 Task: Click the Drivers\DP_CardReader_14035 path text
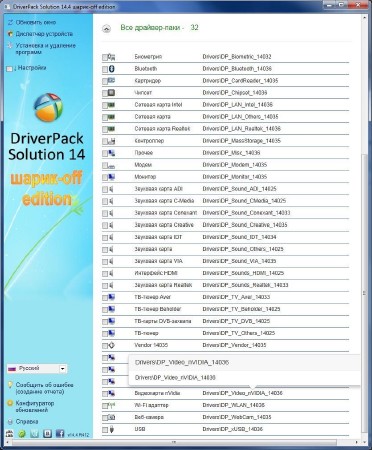coord(240,81)
